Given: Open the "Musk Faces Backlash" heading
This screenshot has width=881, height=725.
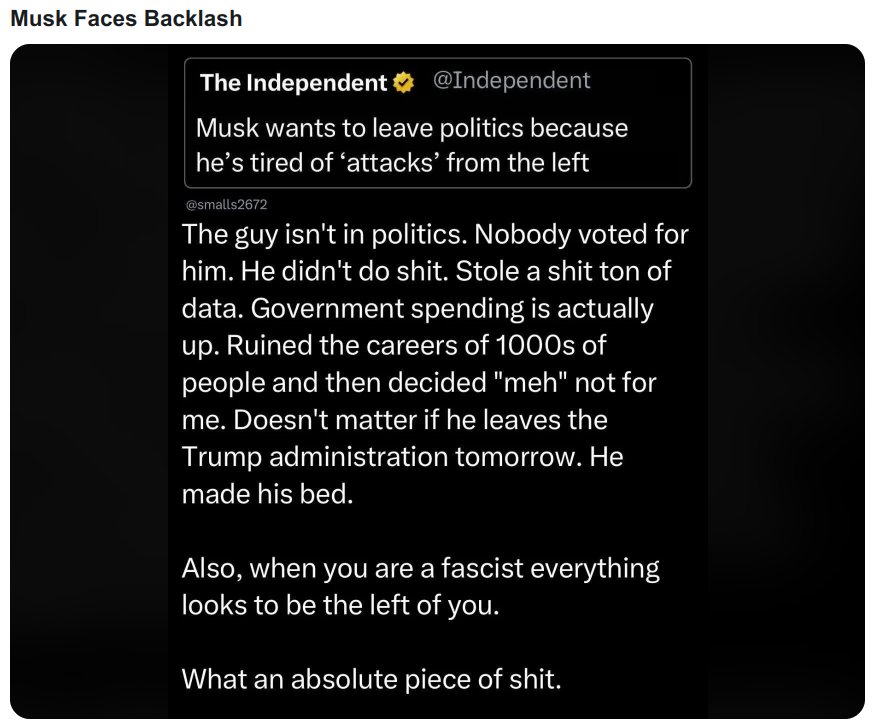Looking at the screenshot, I should (126, 19).
